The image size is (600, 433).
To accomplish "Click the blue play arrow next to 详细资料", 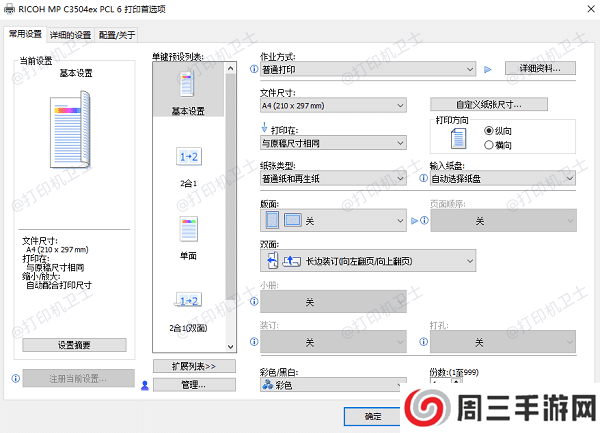I will pyautogui.click(x=488, y=70).
